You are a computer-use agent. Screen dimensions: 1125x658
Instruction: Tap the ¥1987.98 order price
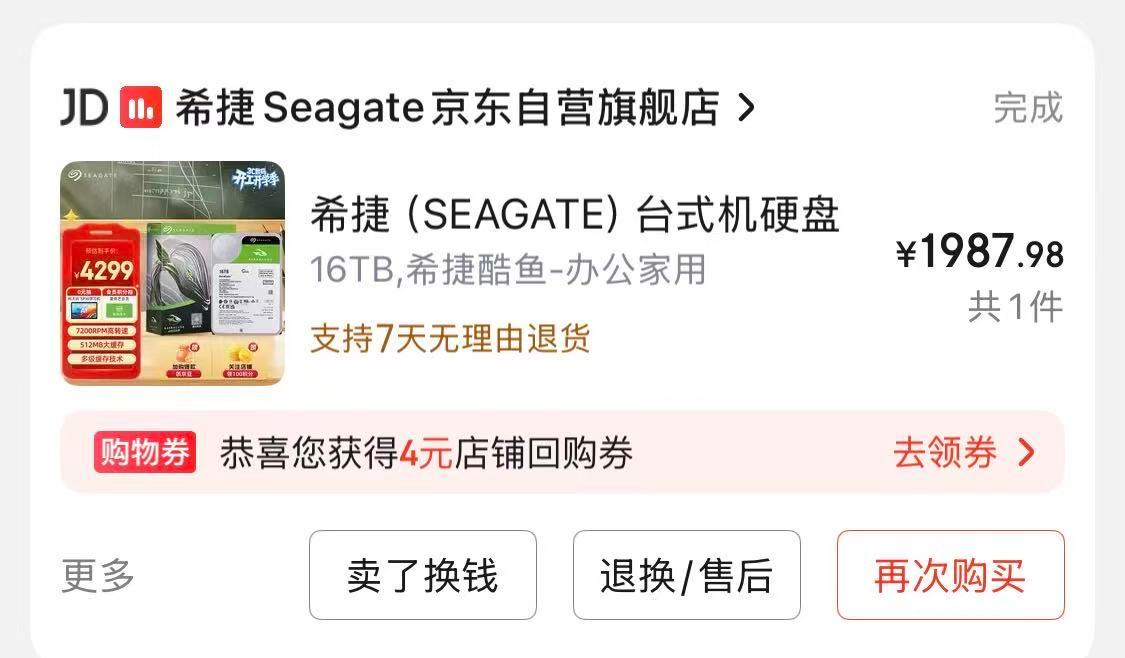point(980,252)
